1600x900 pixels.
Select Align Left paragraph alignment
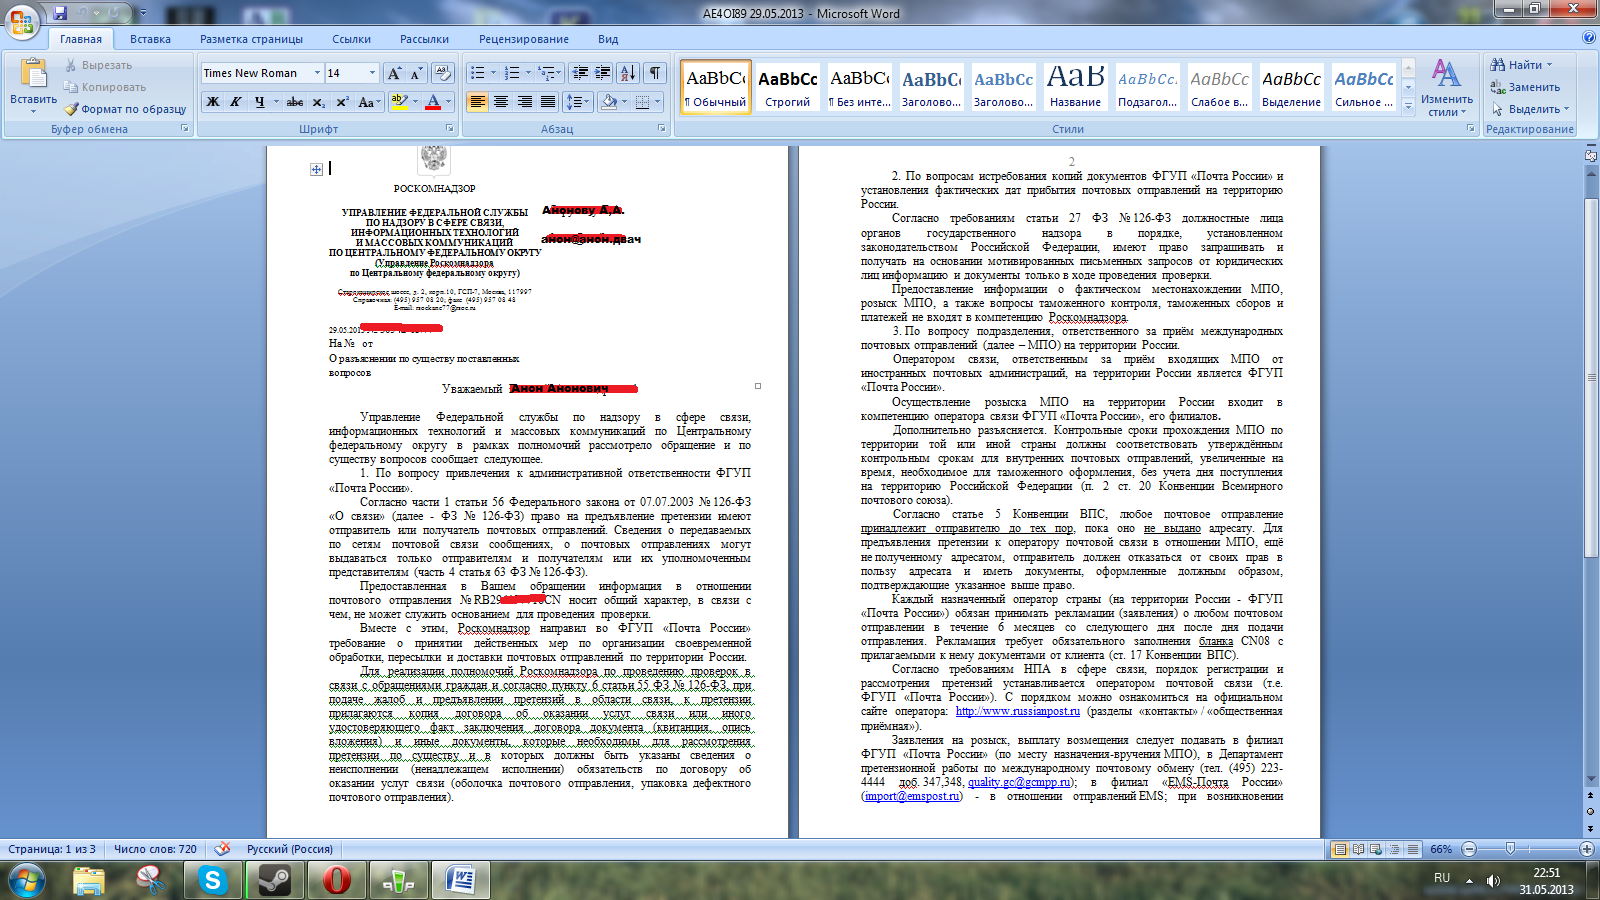(478, 102)
